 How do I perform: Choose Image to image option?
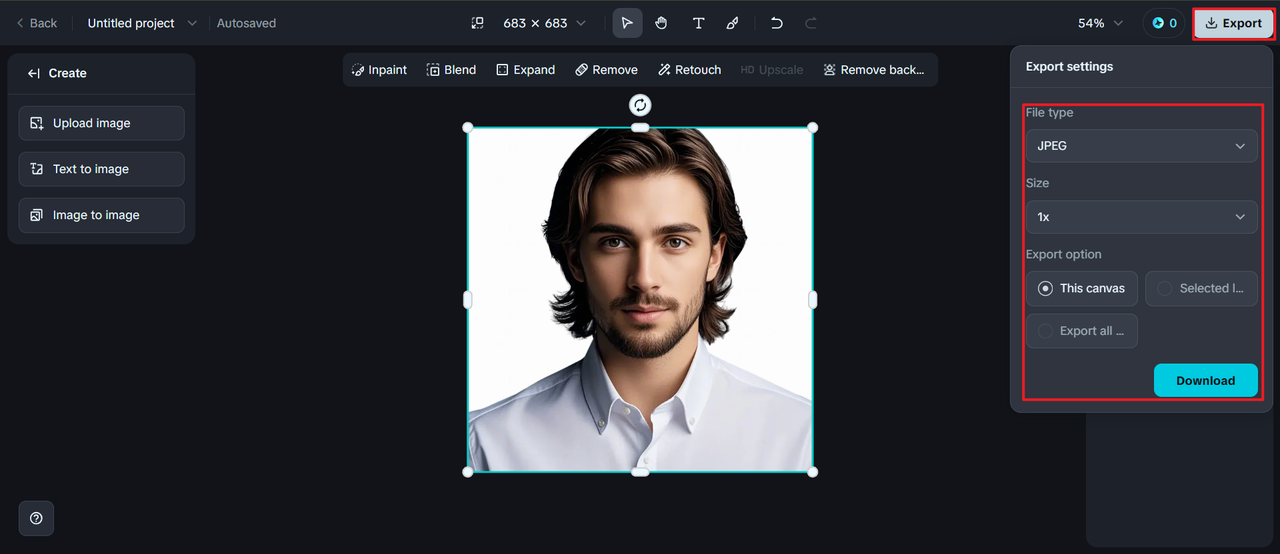(101, 215)
